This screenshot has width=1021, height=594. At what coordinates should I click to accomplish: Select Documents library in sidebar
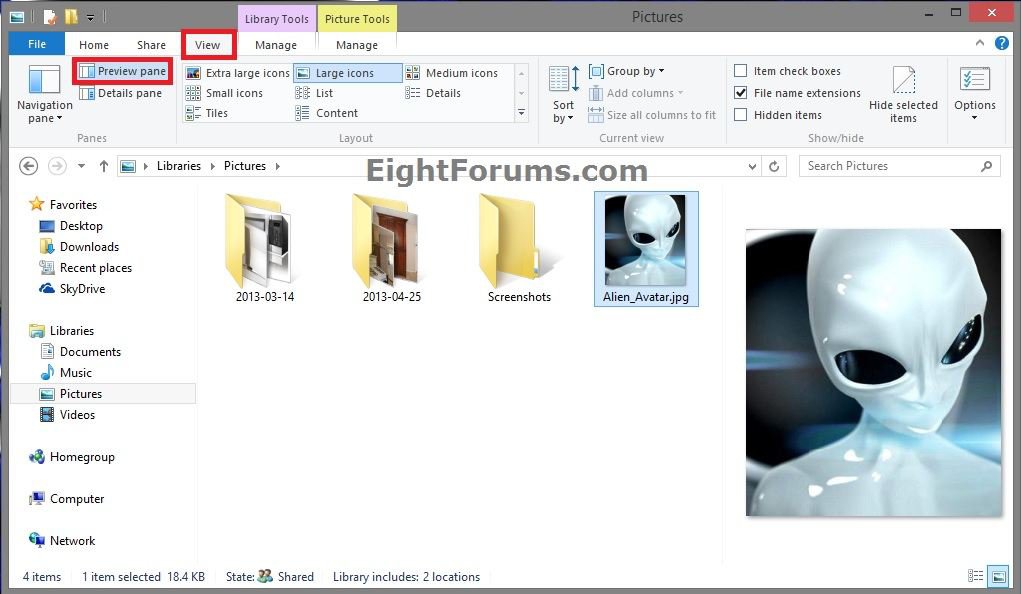click(x=90, y=352)
